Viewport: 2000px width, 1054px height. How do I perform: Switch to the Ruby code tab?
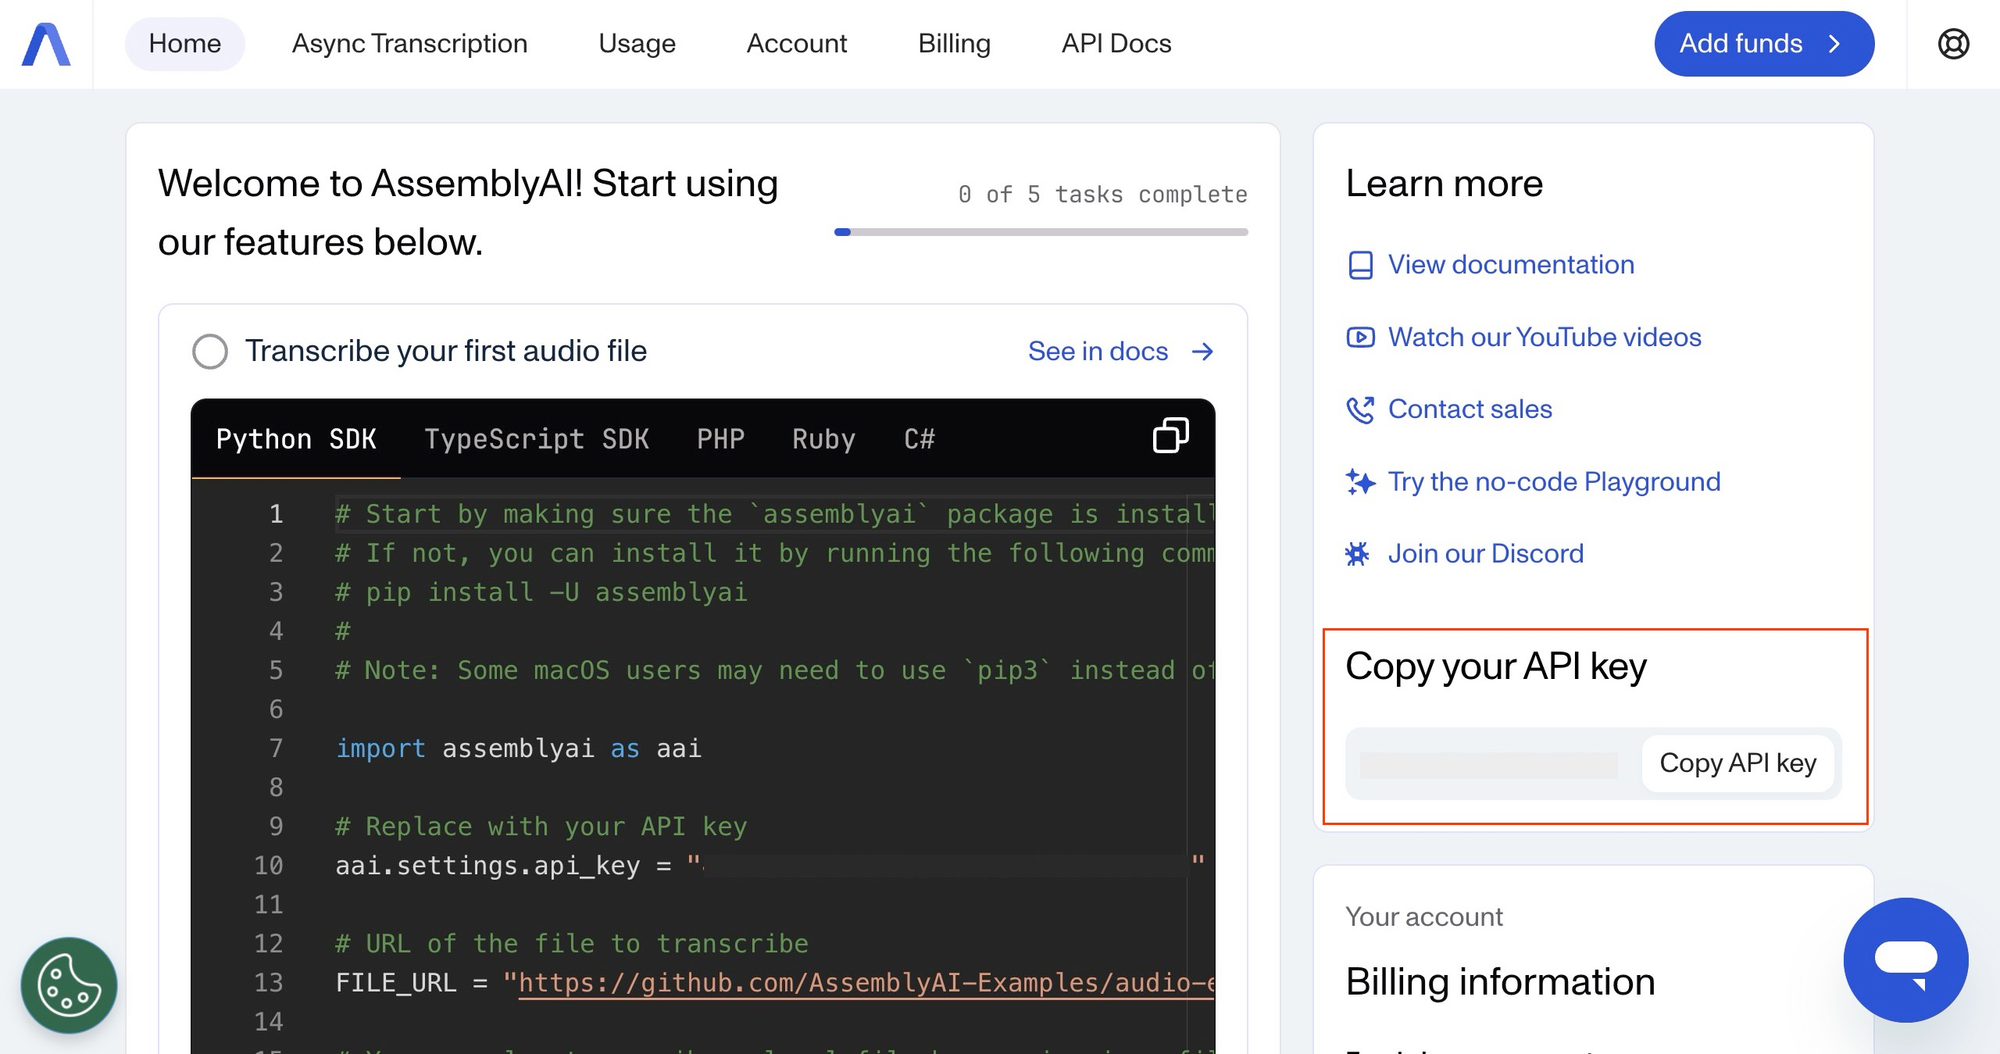click(x=824, y=439)
